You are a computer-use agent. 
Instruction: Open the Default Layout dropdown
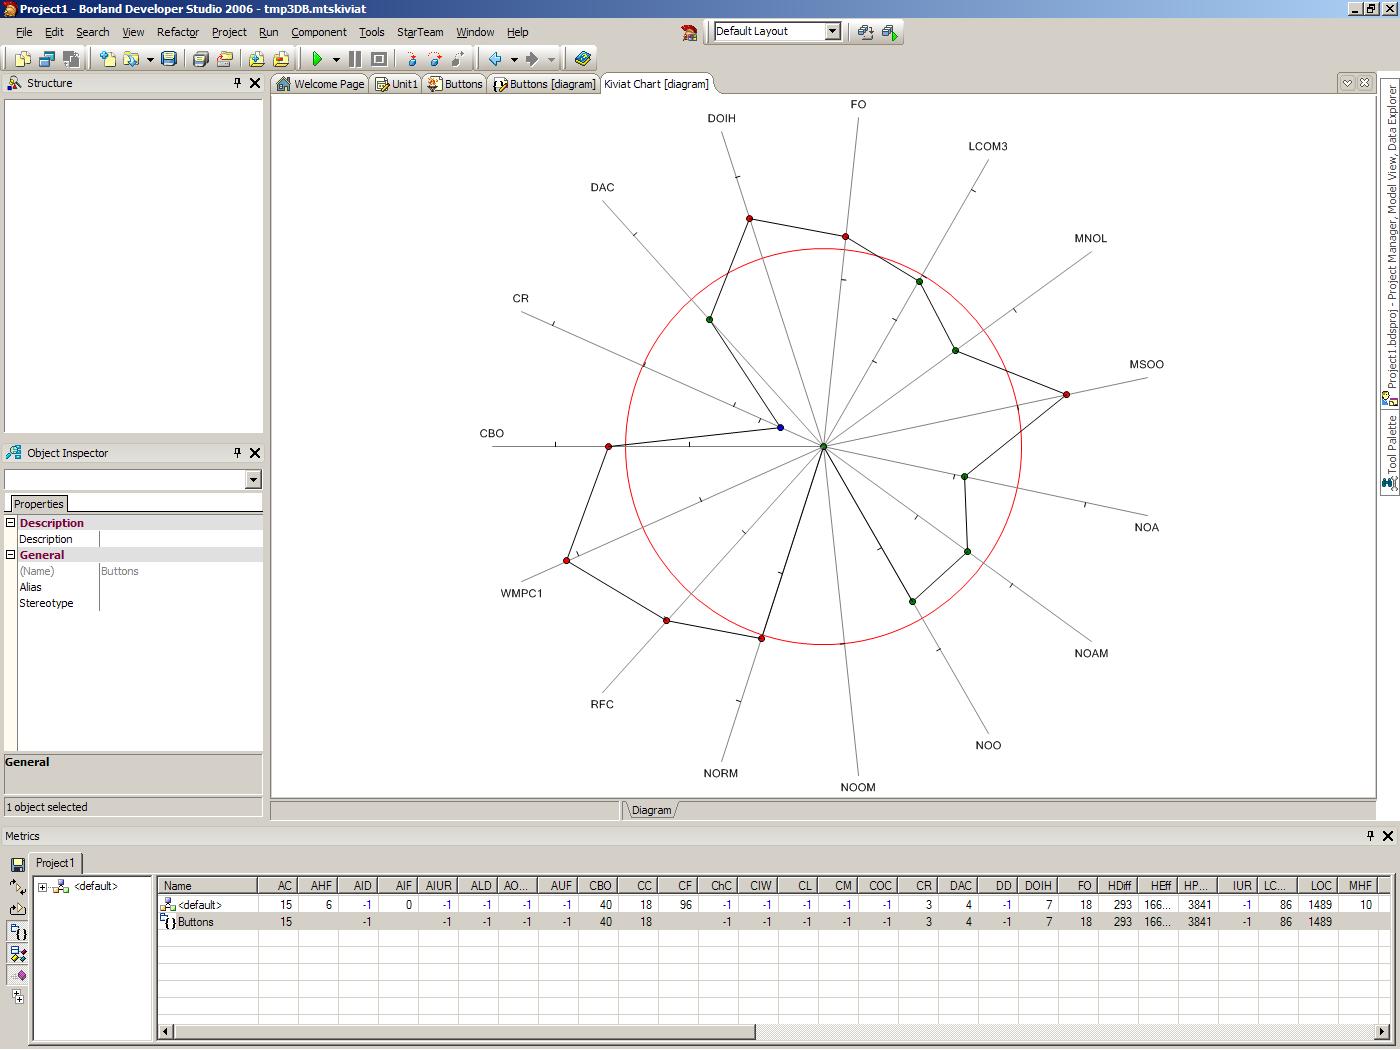coord(832,32)
